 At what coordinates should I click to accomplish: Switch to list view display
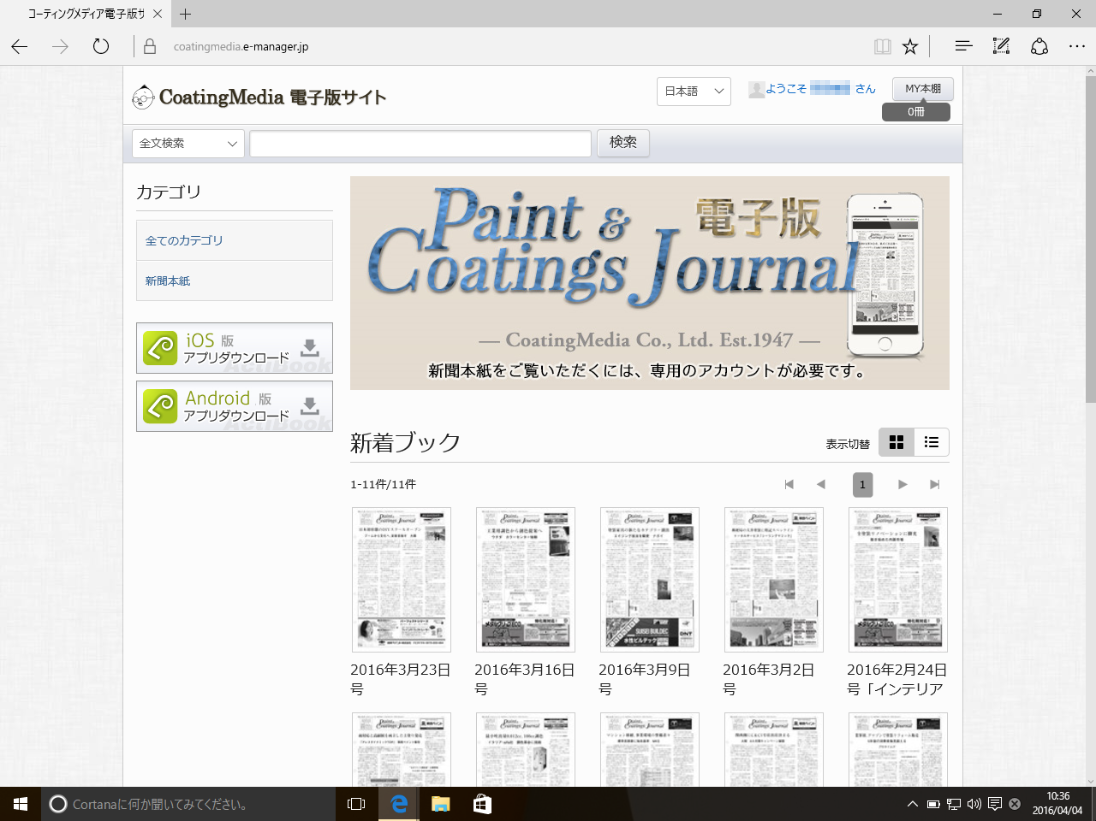pos(931,442)
